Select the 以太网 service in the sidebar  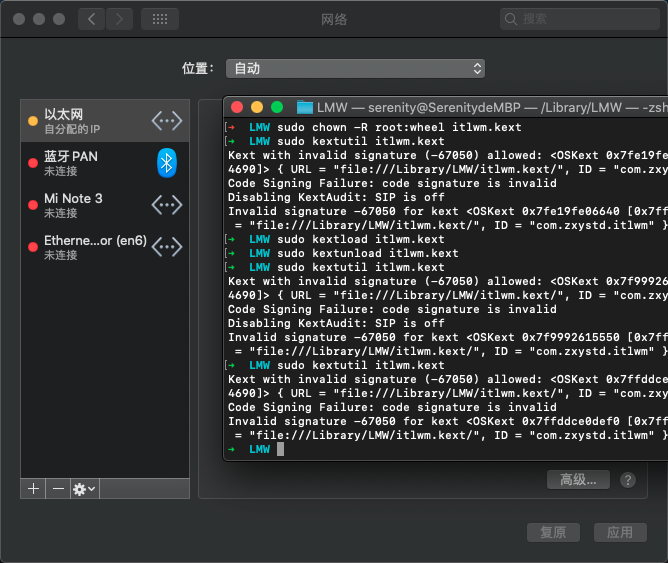(105, 121)
